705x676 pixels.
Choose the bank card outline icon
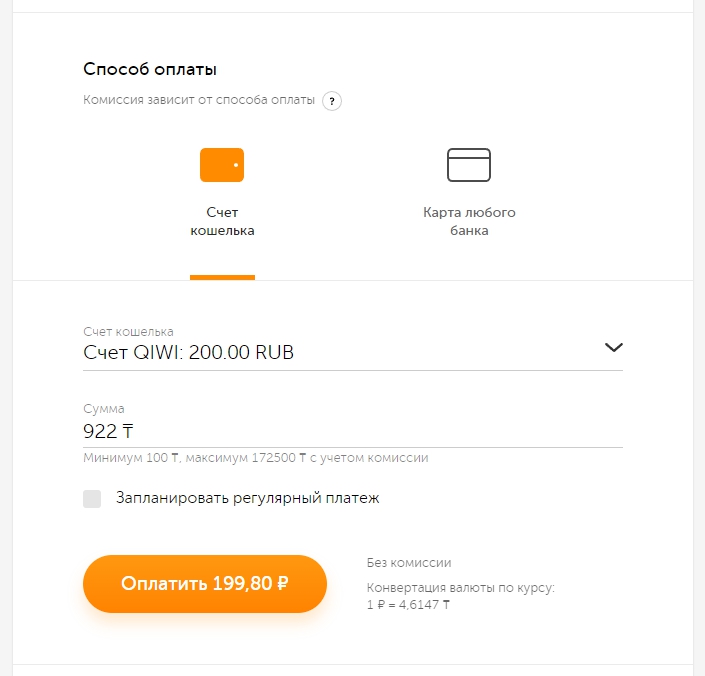(469, 165)
